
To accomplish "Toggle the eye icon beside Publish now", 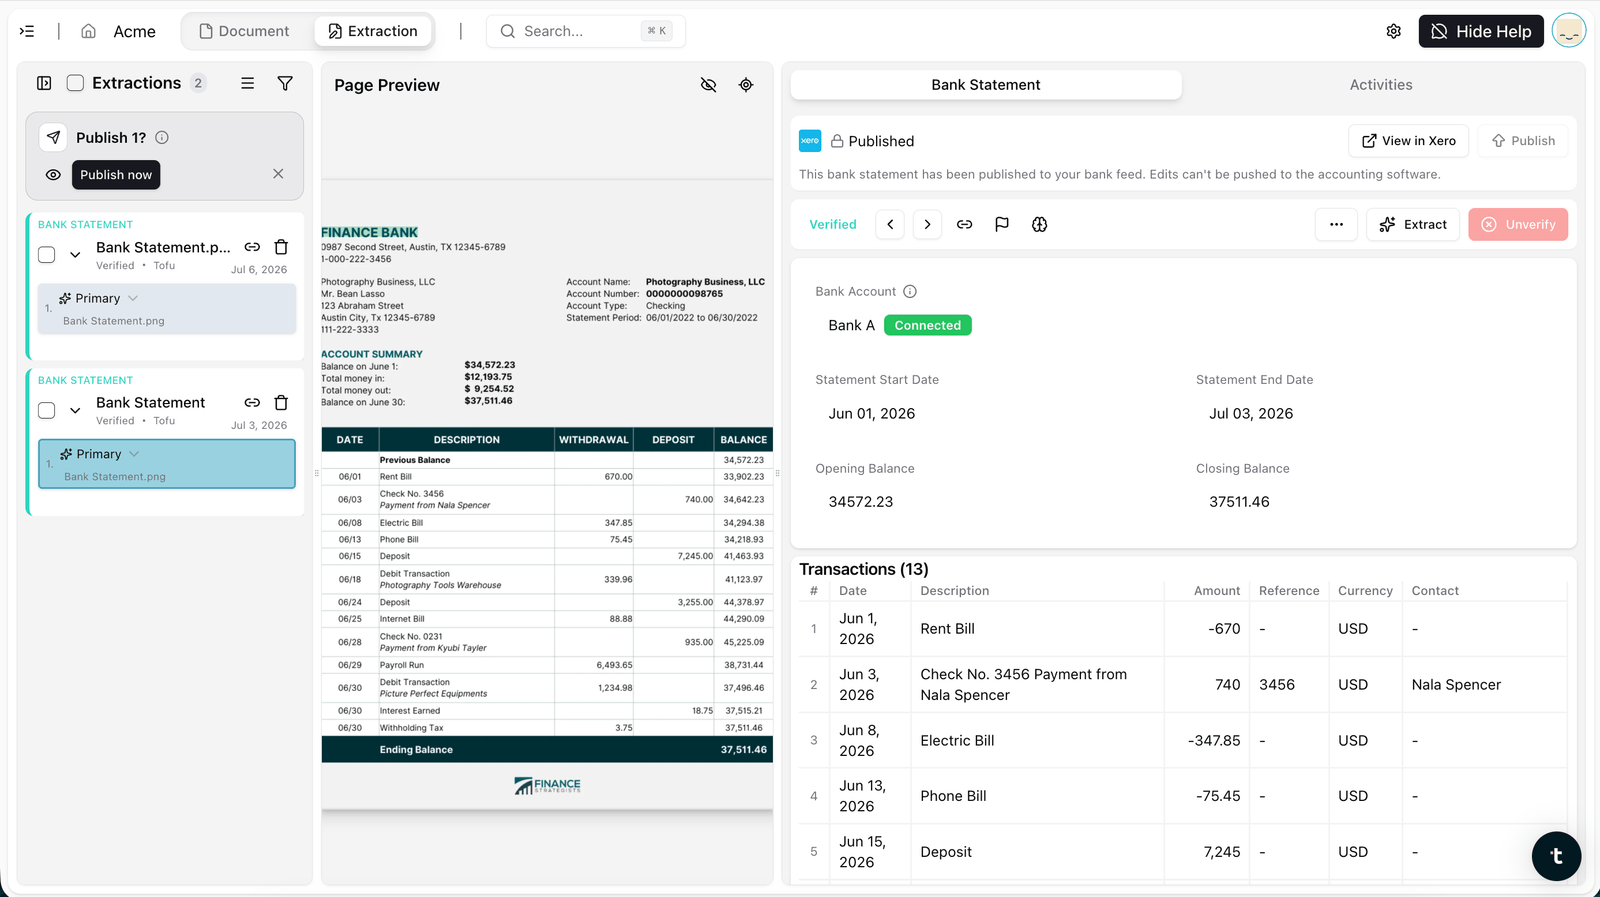I will click(x=53, y=175).
